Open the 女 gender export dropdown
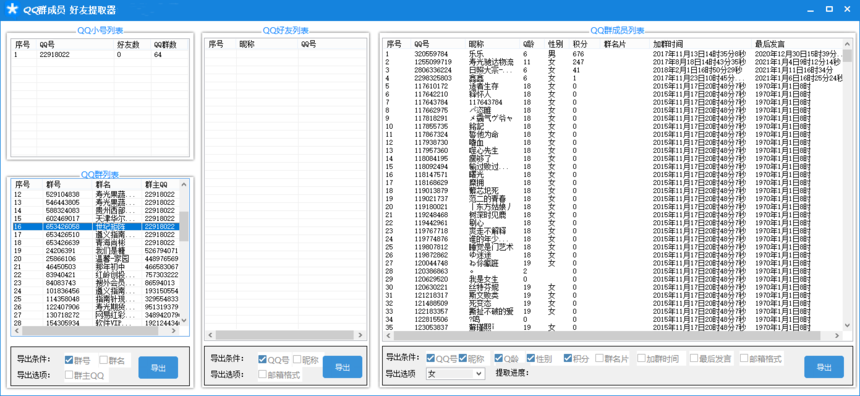Viewport: 860px width, 396px height. 456,374
